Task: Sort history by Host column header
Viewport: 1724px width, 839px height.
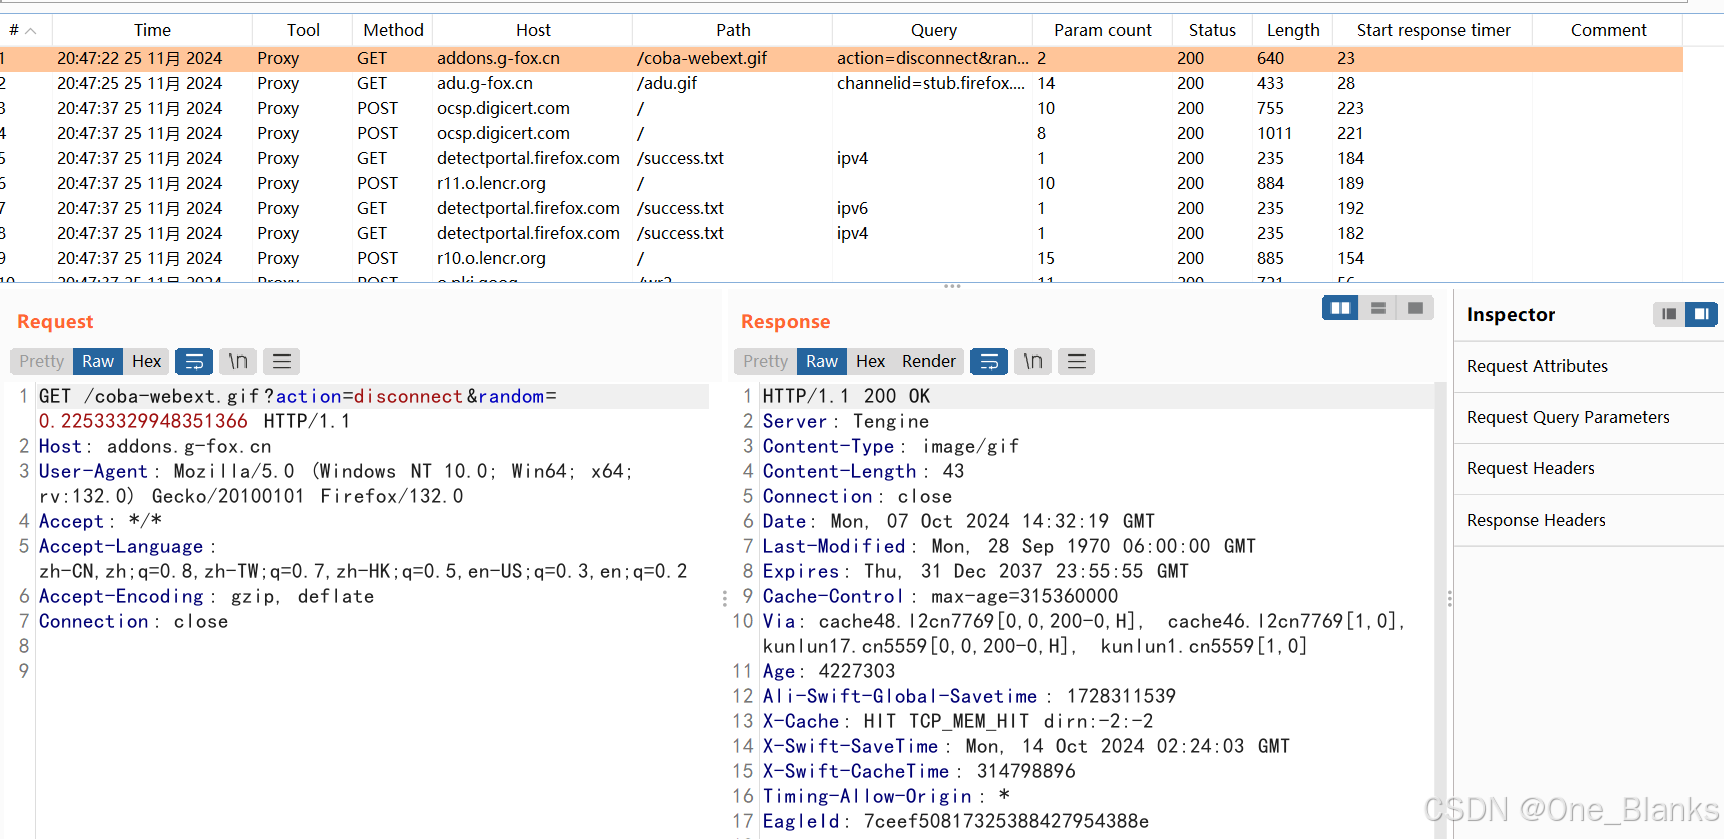Action: tap(533, 30)
